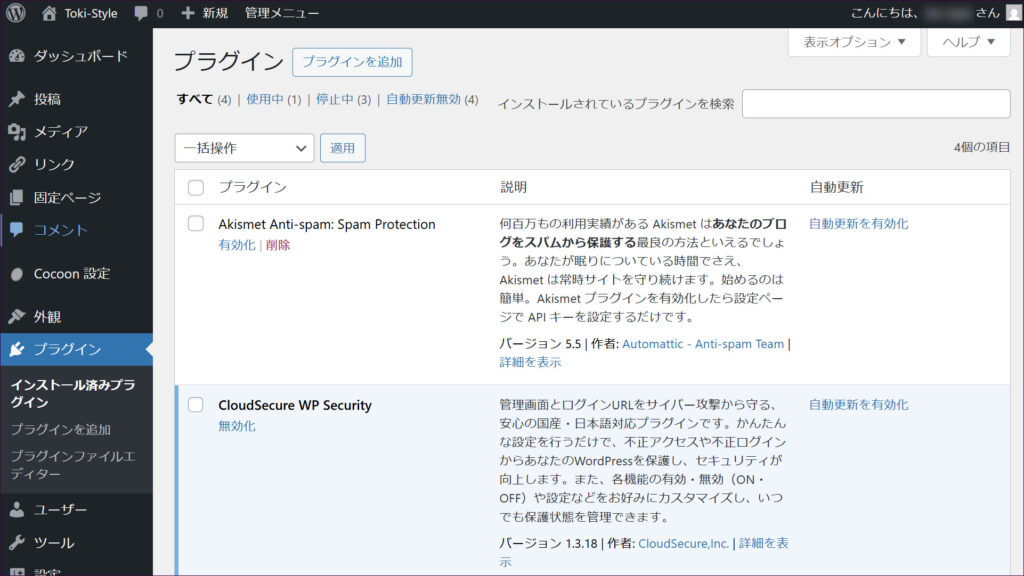Screen dimensions: 1024x576
Task: Click the プラグインを追加 button near heading
Action: [x=352, y=62]
